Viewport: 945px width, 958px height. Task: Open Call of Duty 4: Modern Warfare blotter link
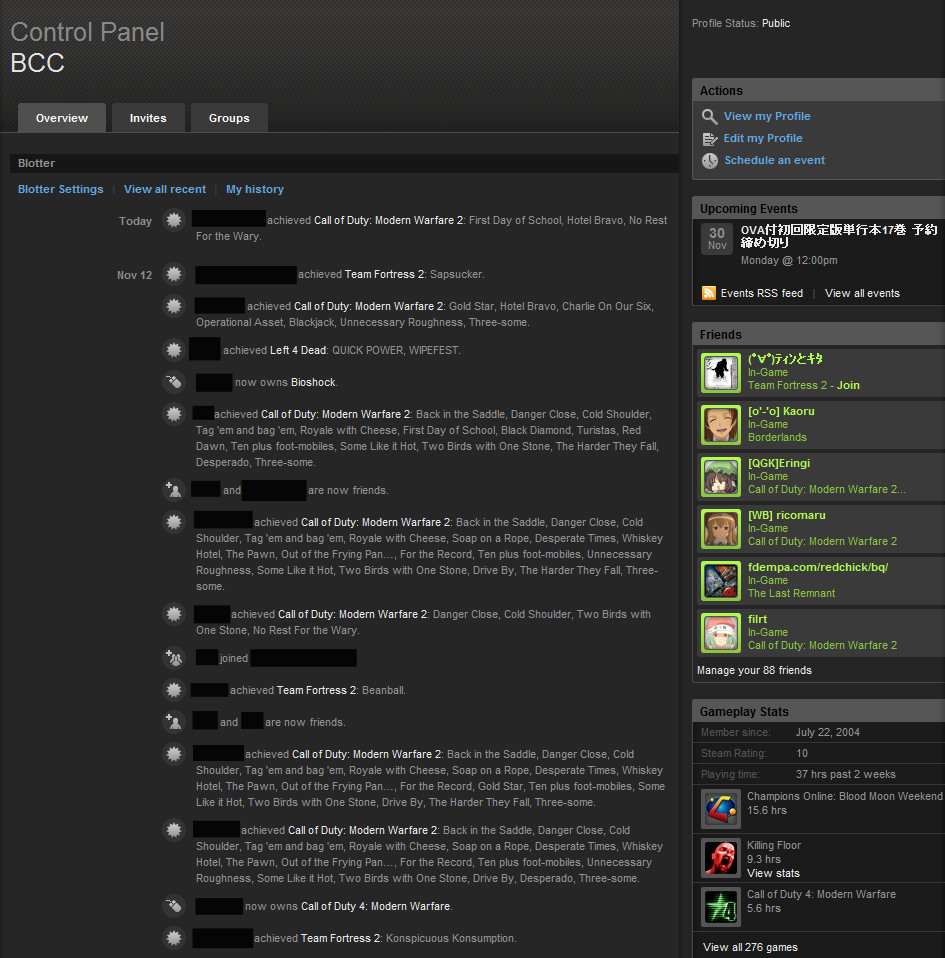tap(376, 906)
